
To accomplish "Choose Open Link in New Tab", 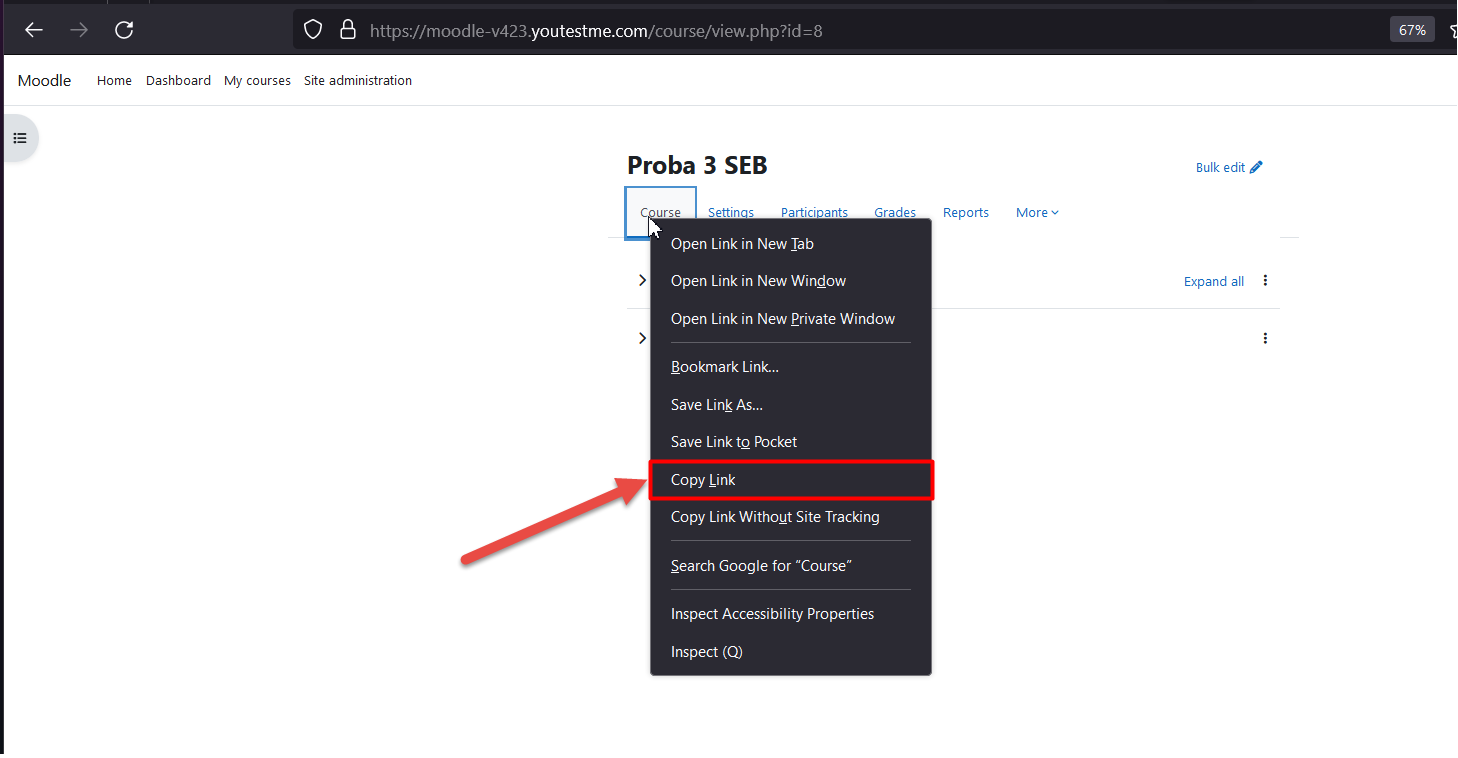I will [x=742, y=244].
